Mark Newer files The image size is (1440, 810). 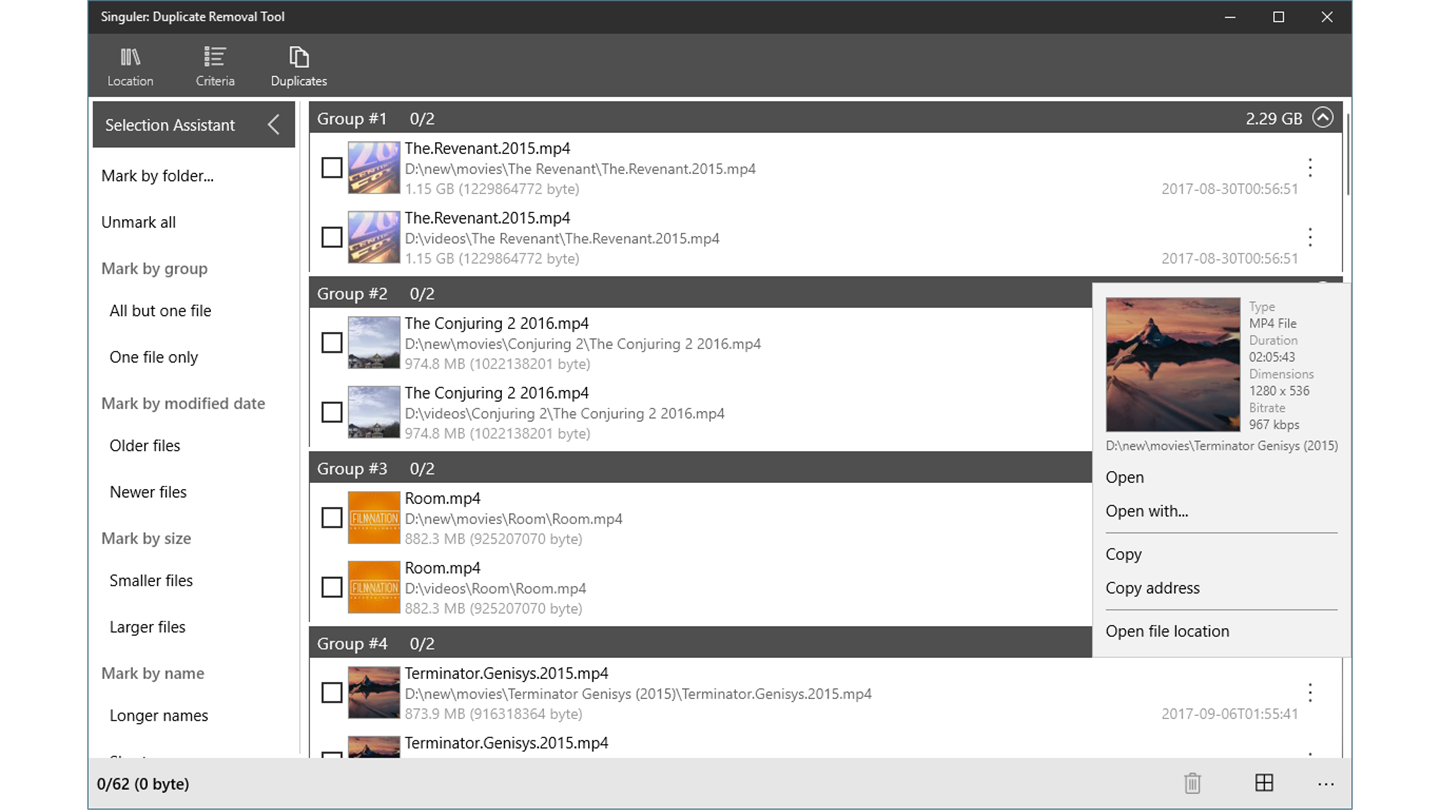148,492
